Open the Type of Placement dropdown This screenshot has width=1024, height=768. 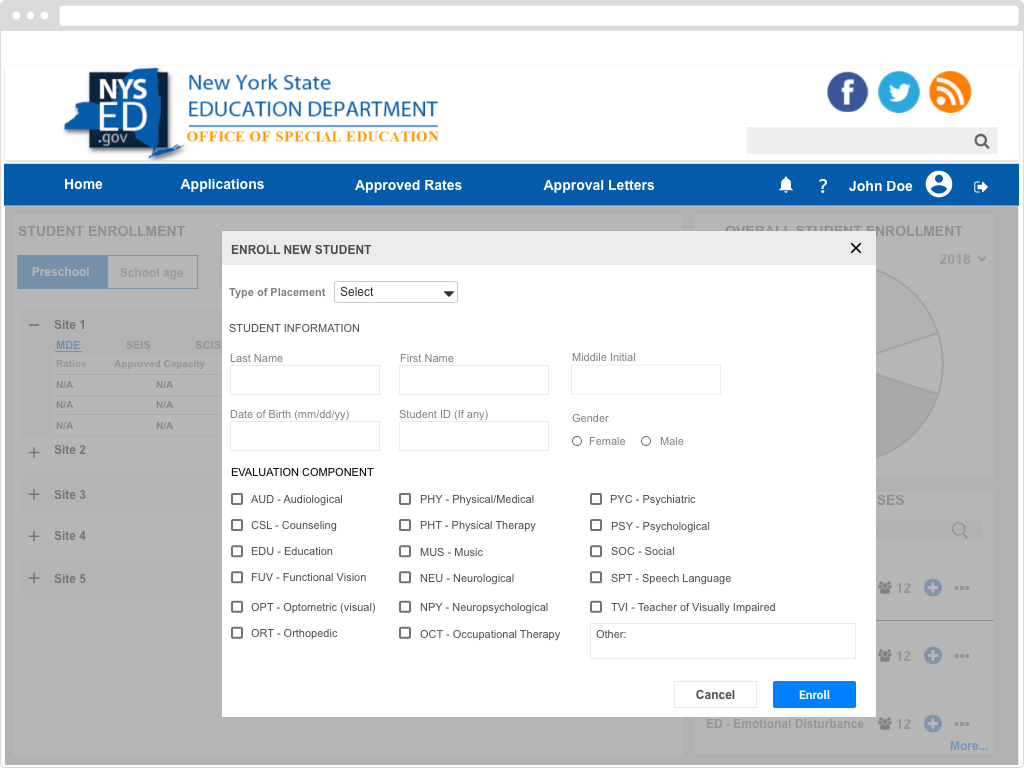pyautogui.click(x=396, y=292)
